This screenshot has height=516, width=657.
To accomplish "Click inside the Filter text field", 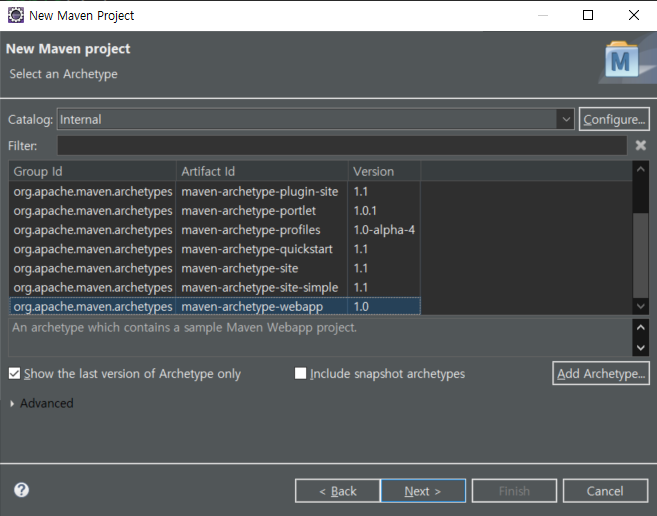I will pyautogui.click(x=342, y=145).
